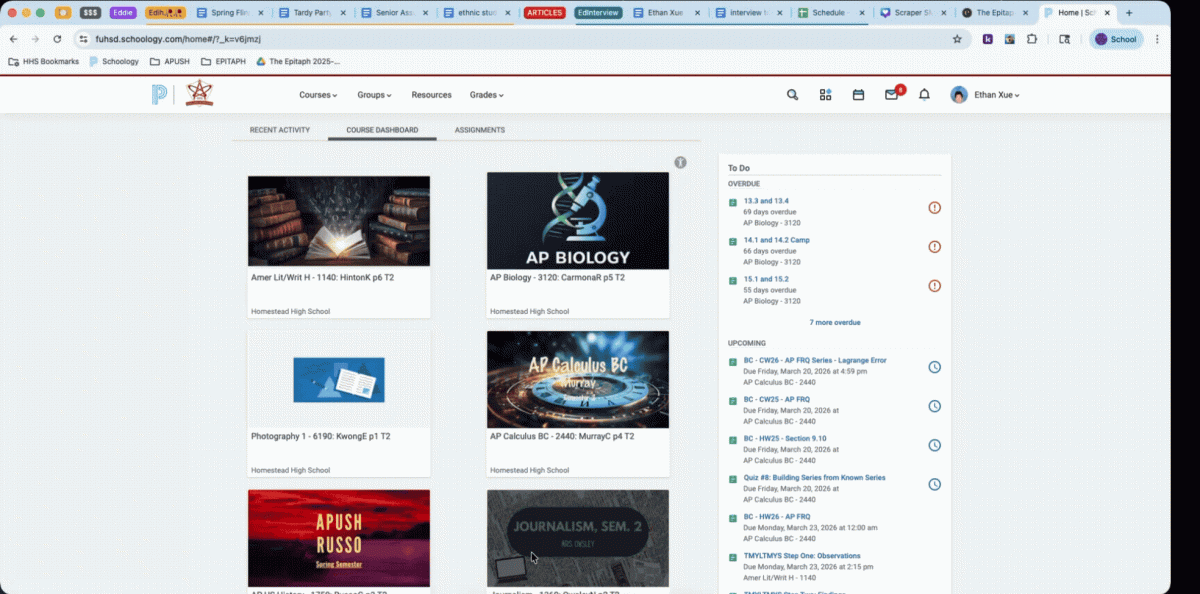Collapse the EdInterview tab group
1200x594 pixels.
[600, 13]
